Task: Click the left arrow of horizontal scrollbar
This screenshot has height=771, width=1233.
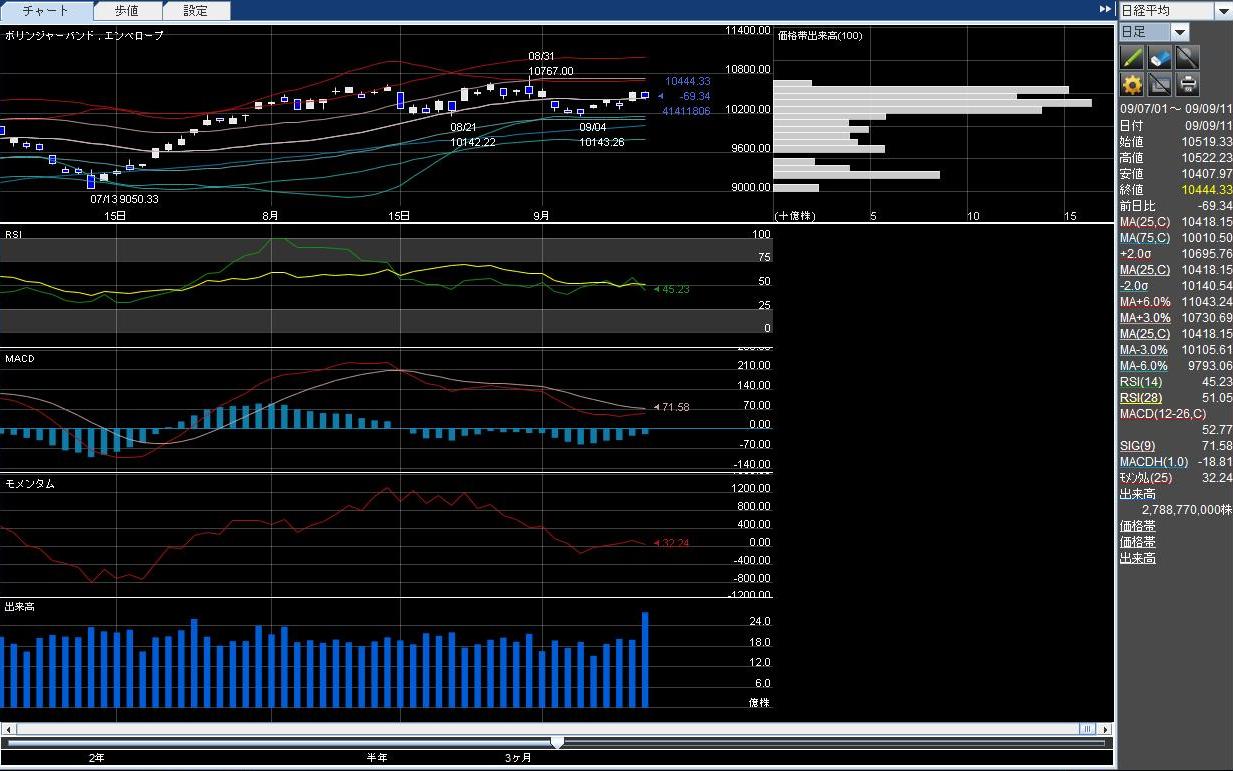Action: (9, 729)
